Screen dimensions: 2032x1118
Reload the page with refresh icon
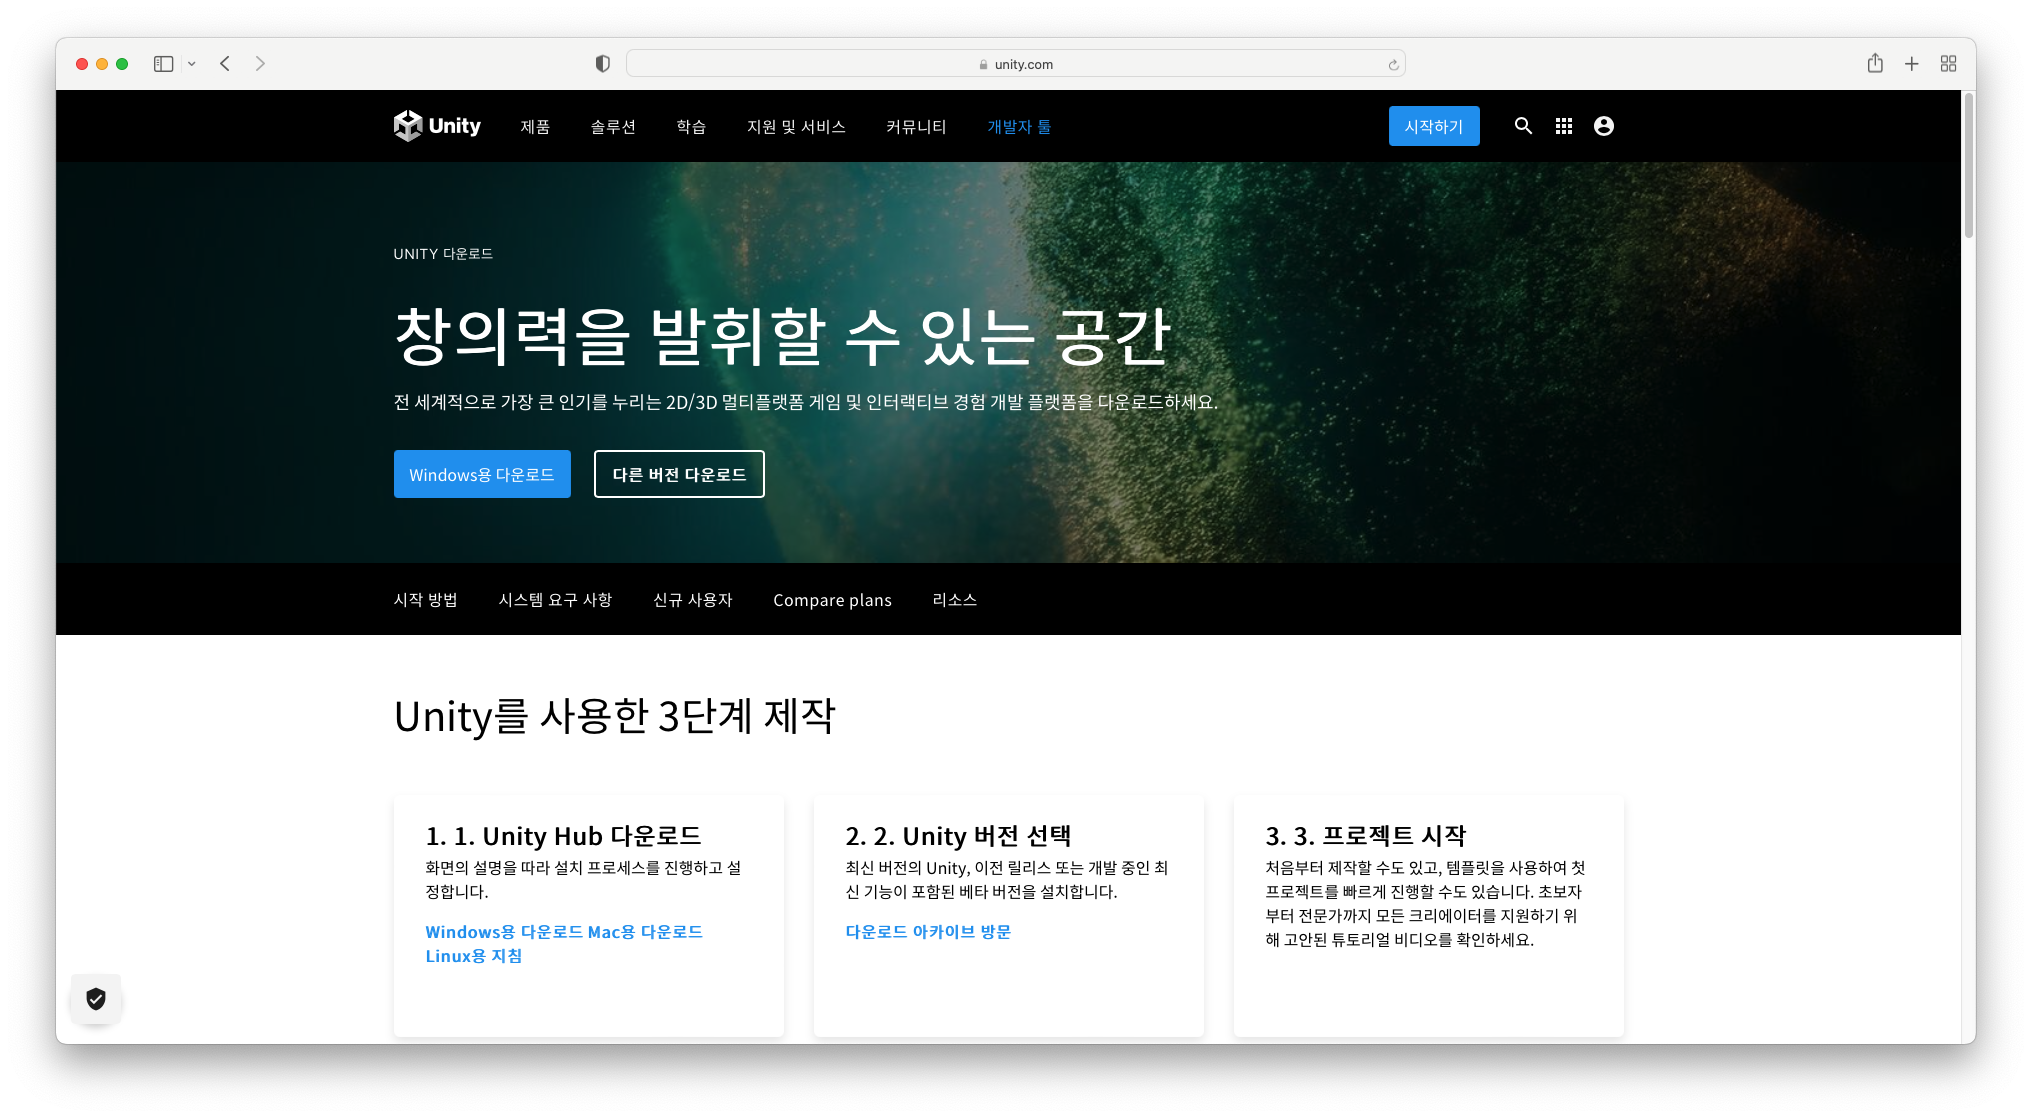tap(1393, 65)
